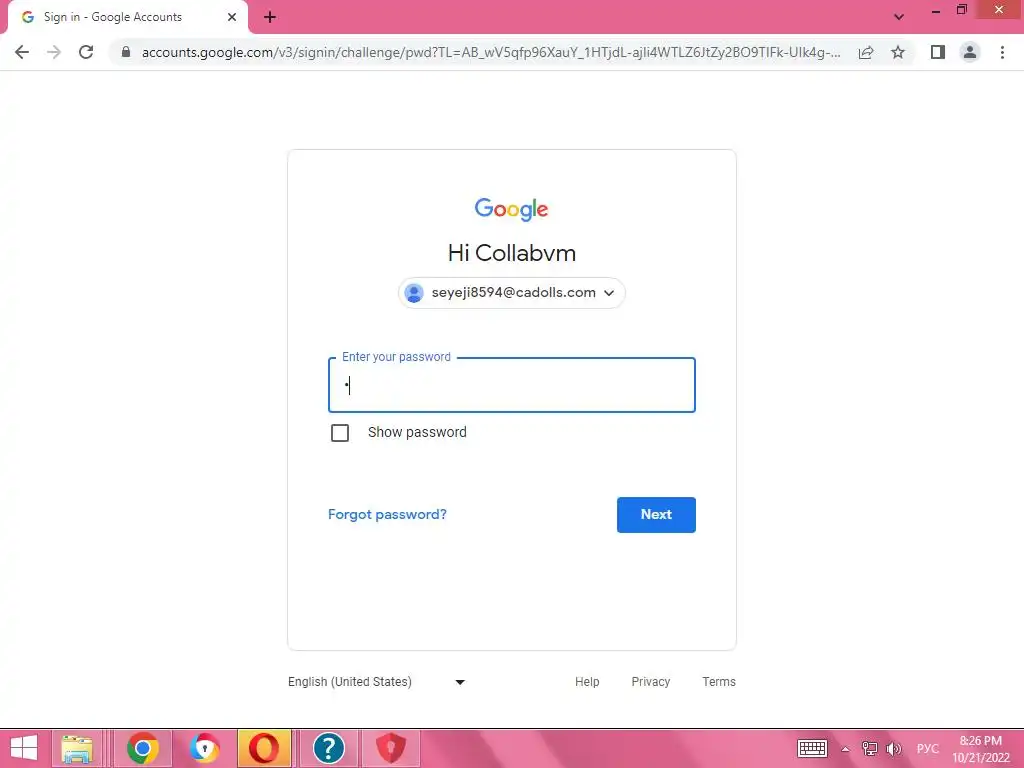Go back using Chrome's back arrow
The height and width of the screenshot is (768, 1024).
[x=22, y=52]
